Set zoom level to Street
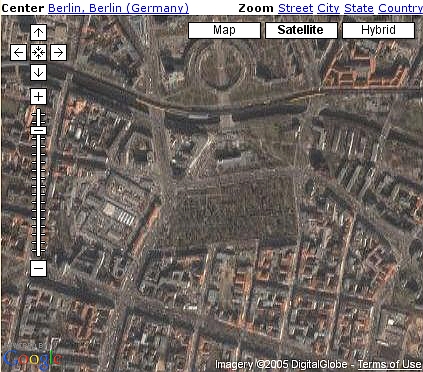The image size is (423, 372). click(295, 8)
